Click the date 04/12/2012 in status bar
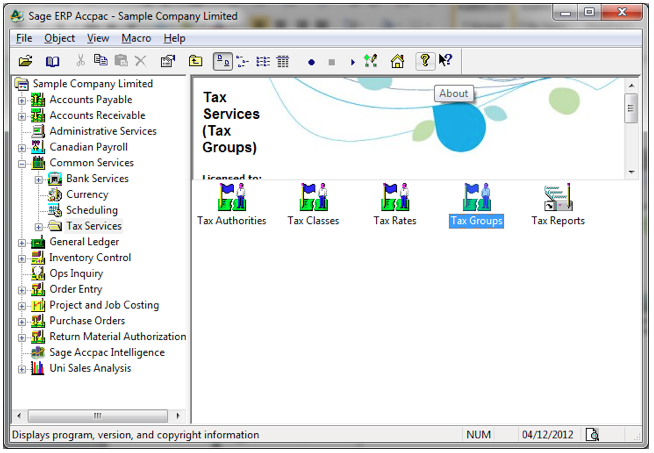This screenshot has height=453, width=654. [x=548, y=435]
